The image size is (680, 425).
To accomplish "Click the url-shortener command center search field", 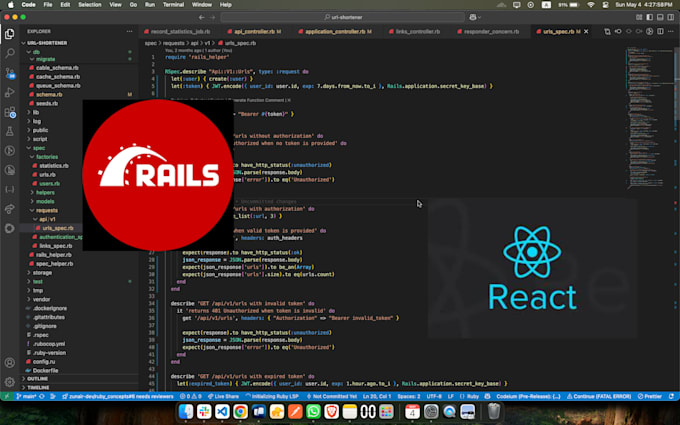I will tap(343, 17).
